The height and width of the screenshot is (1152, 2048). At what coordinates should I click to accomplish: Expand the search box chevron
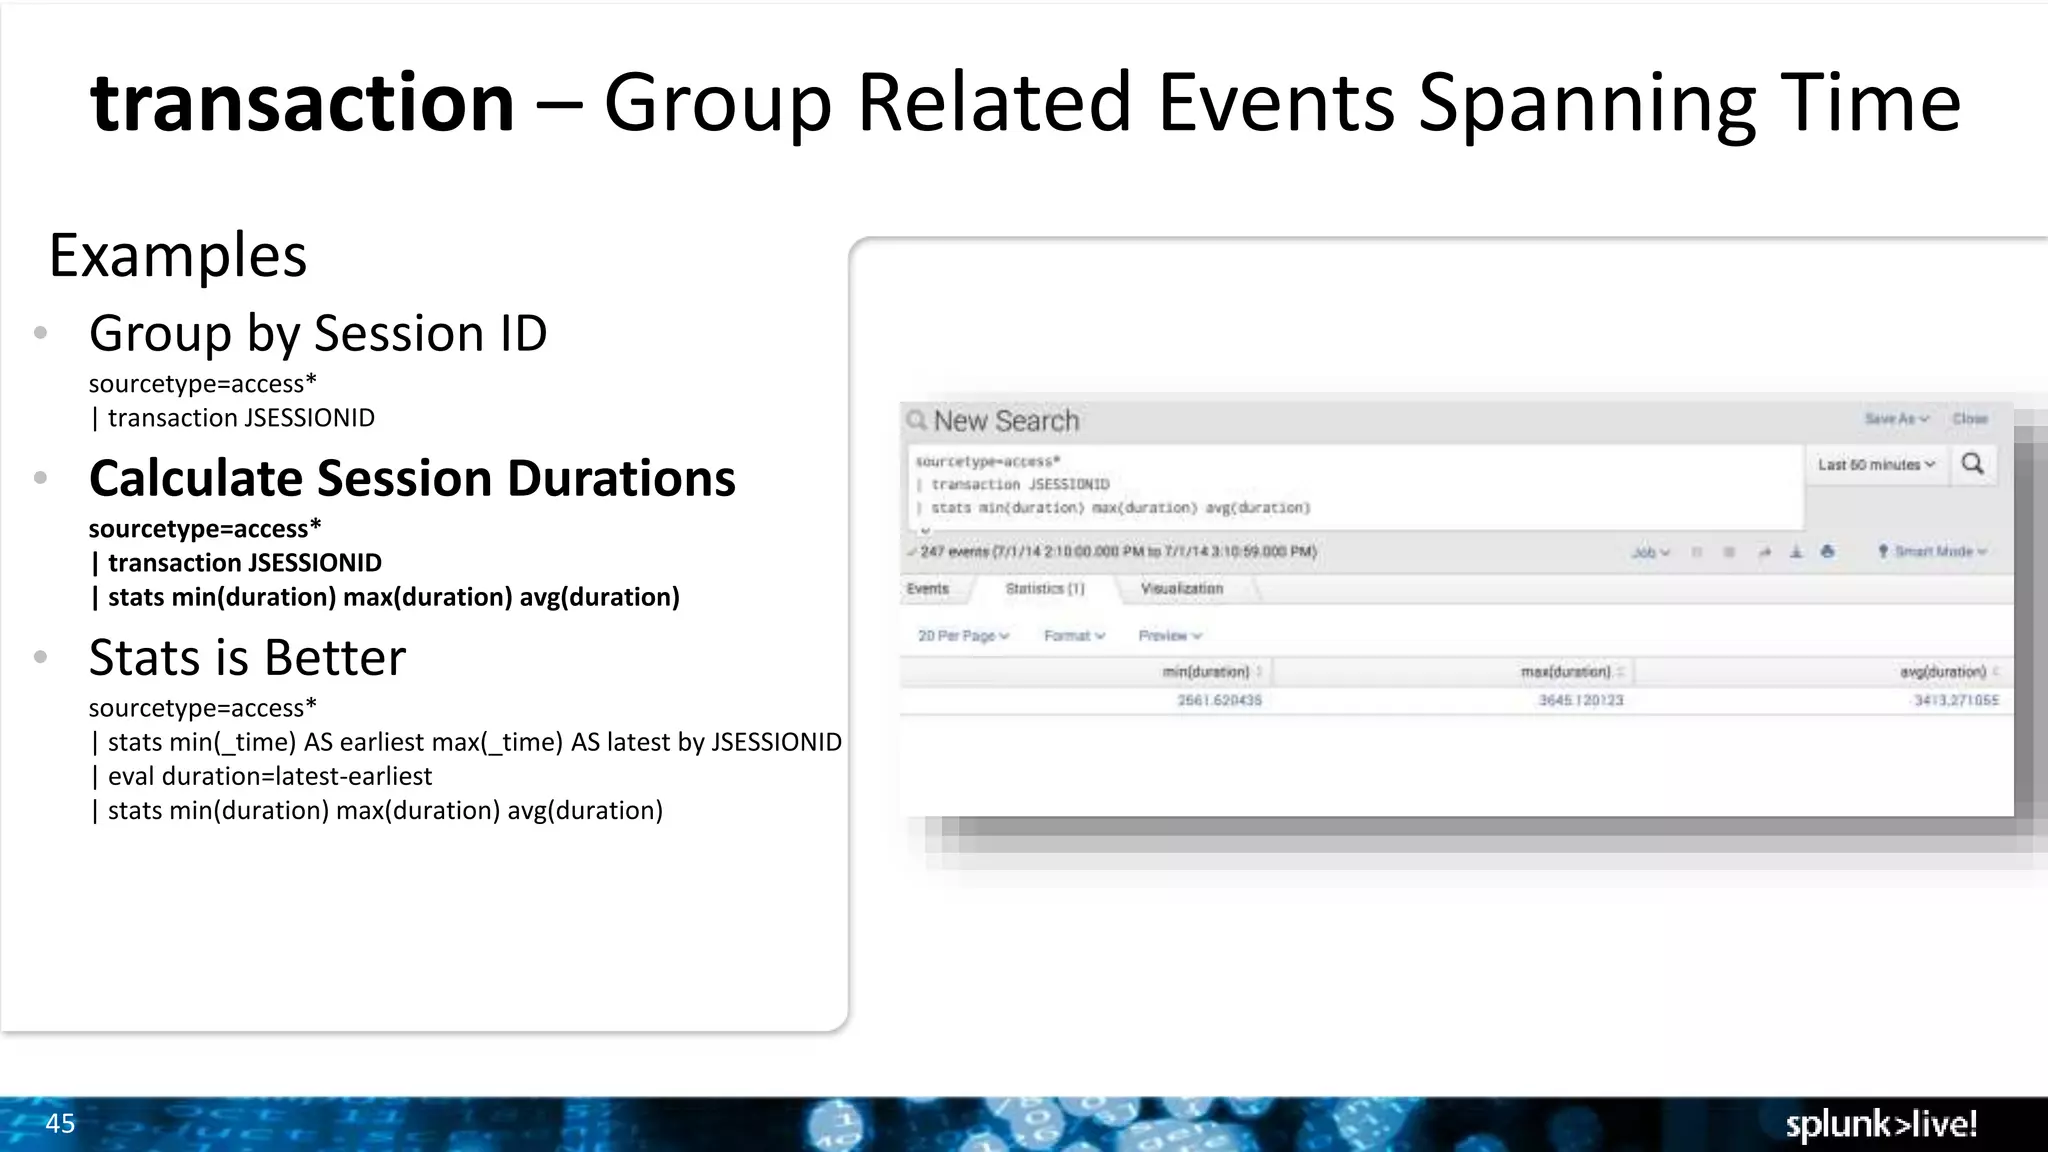[x=925, y=530]
